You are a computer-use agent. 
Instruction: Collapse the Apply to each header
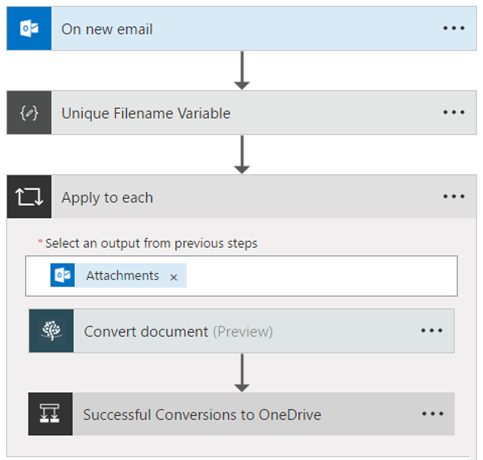pyautogui.click(x=242, y=197)
